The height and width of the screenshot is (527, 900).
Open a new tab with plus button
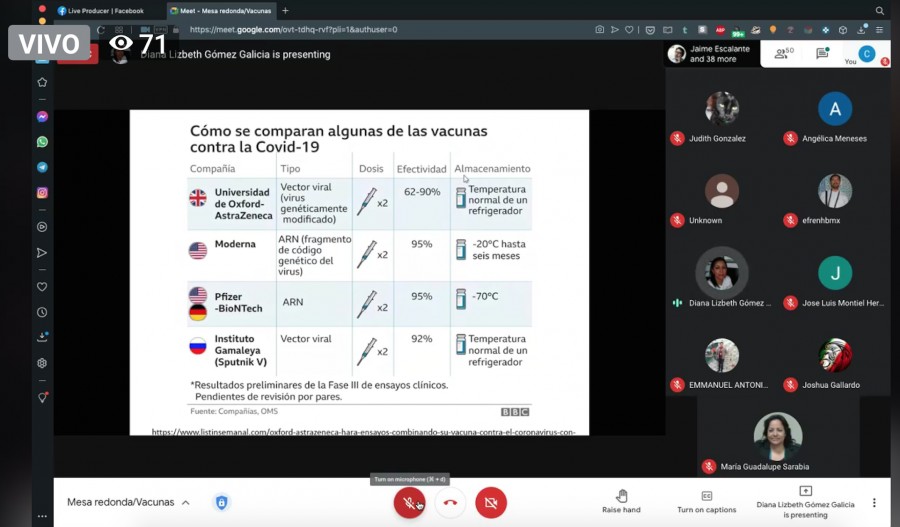pyautogui.click(x=285, y=10)
